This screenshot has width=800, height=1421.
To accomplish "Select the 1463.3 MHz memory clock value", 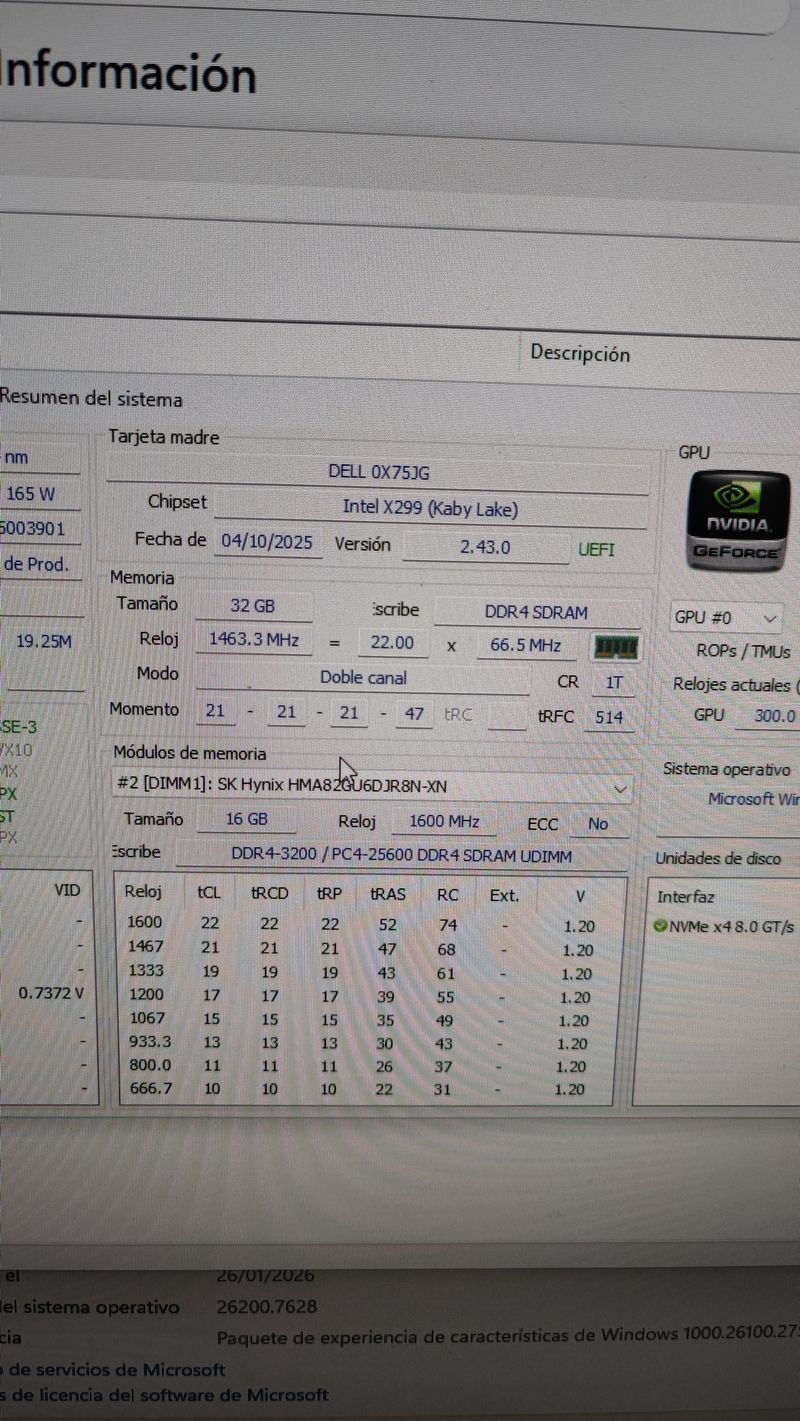I will [254, 639].
